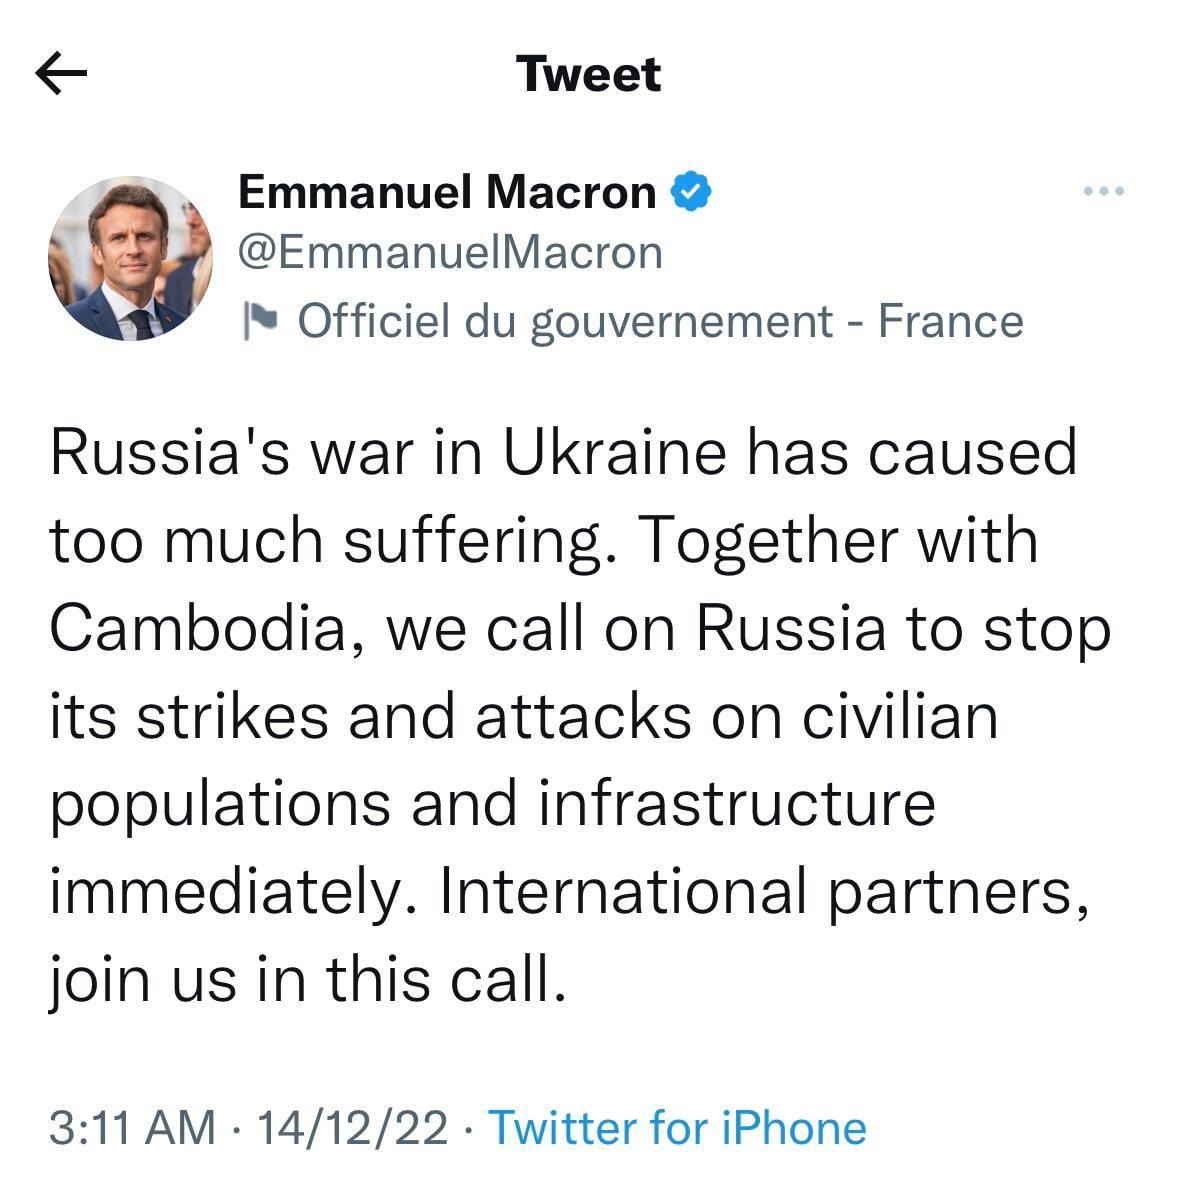Click the phrase International partners
Image resolution: width=1179 pixels, height=1196 pixels.
(x=762, y=891)
